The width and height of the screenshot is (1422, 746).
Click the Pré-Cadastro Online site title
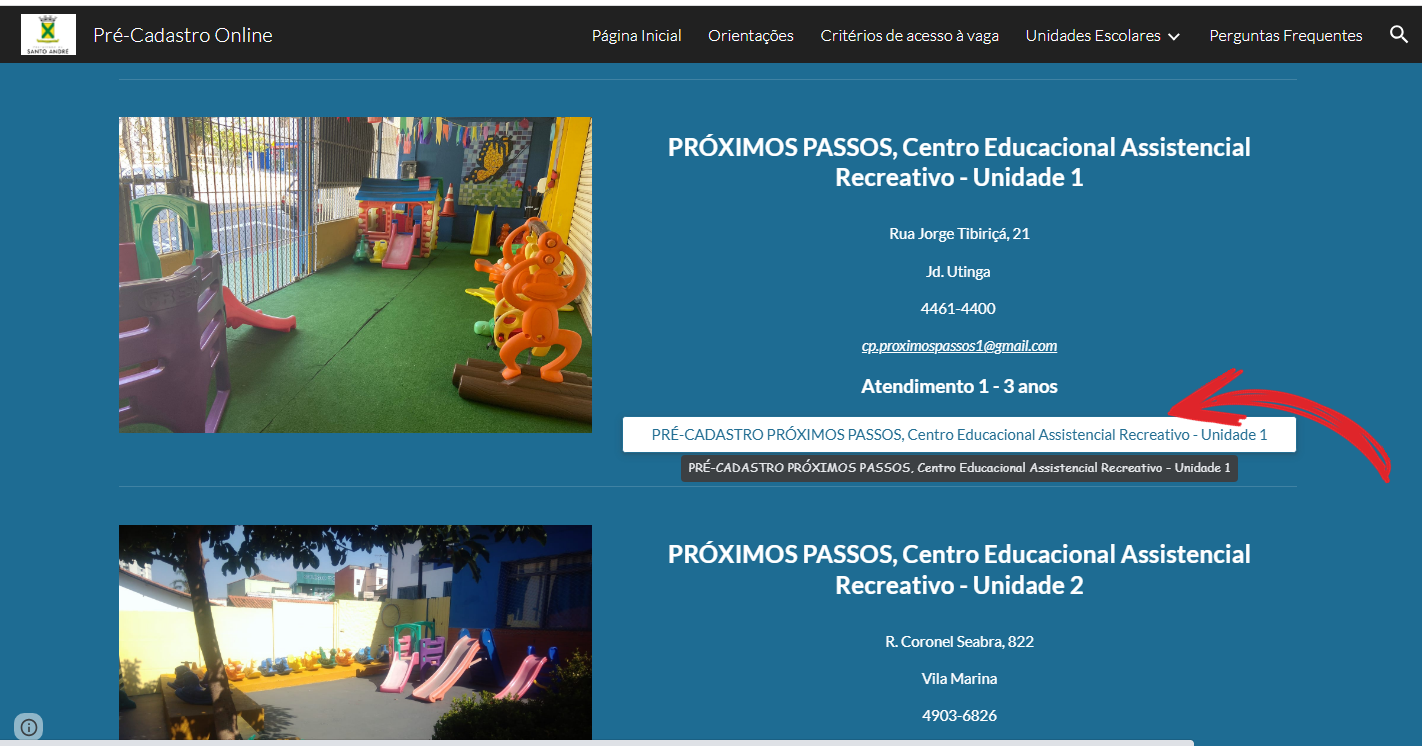tap(183, 35)
